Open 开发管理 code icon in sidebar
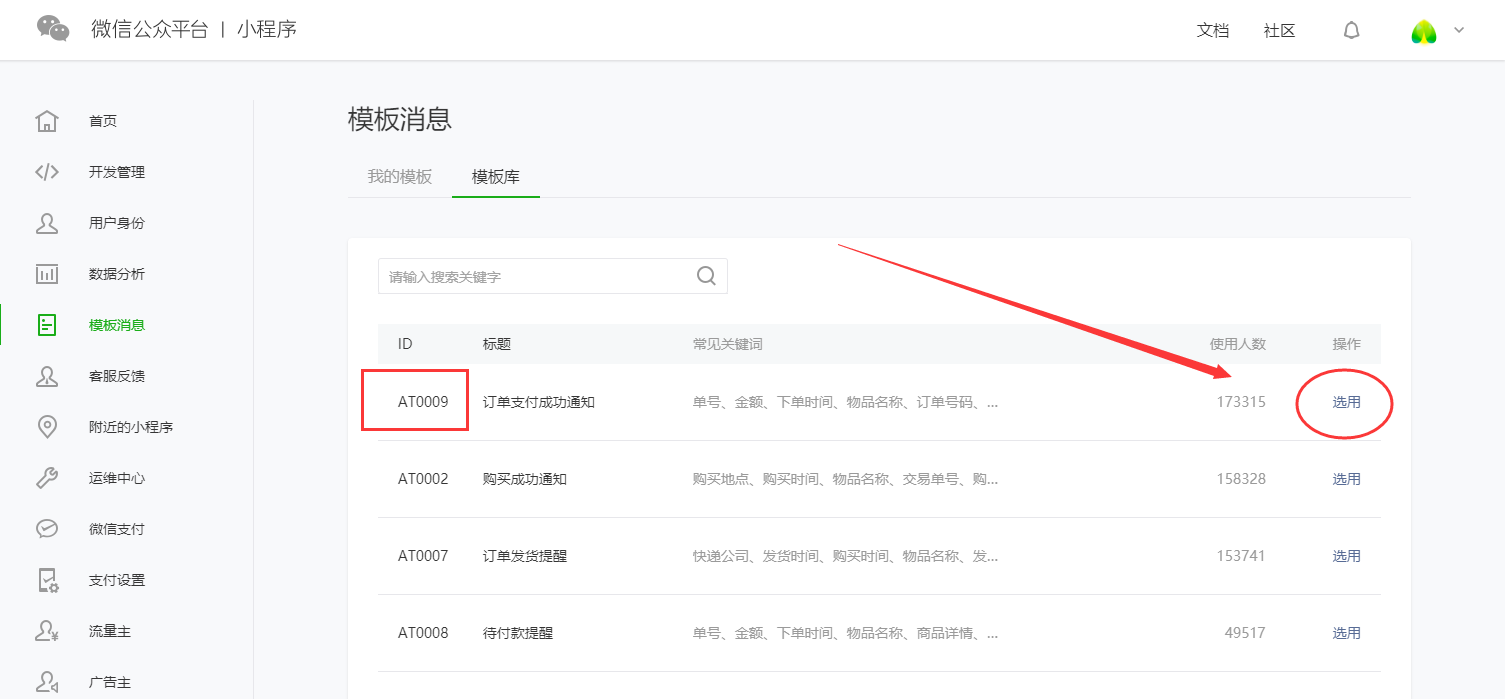 (47, 172)
